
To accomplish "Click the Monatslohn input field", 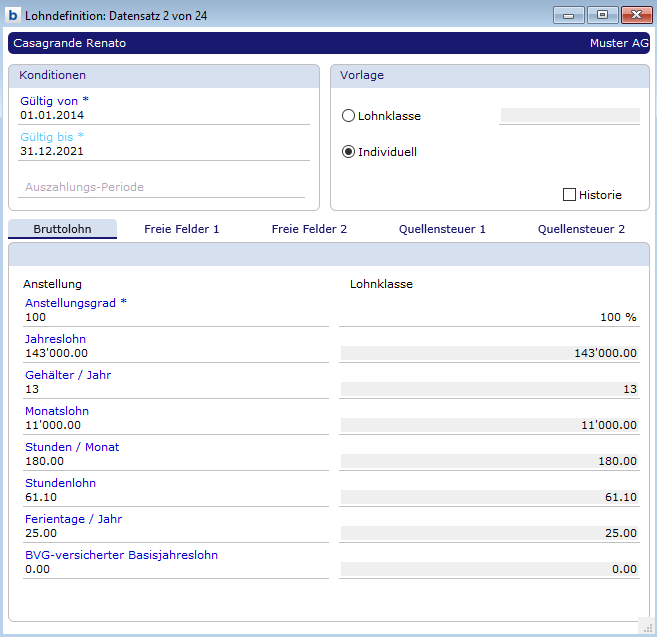I will coord(176,425).
